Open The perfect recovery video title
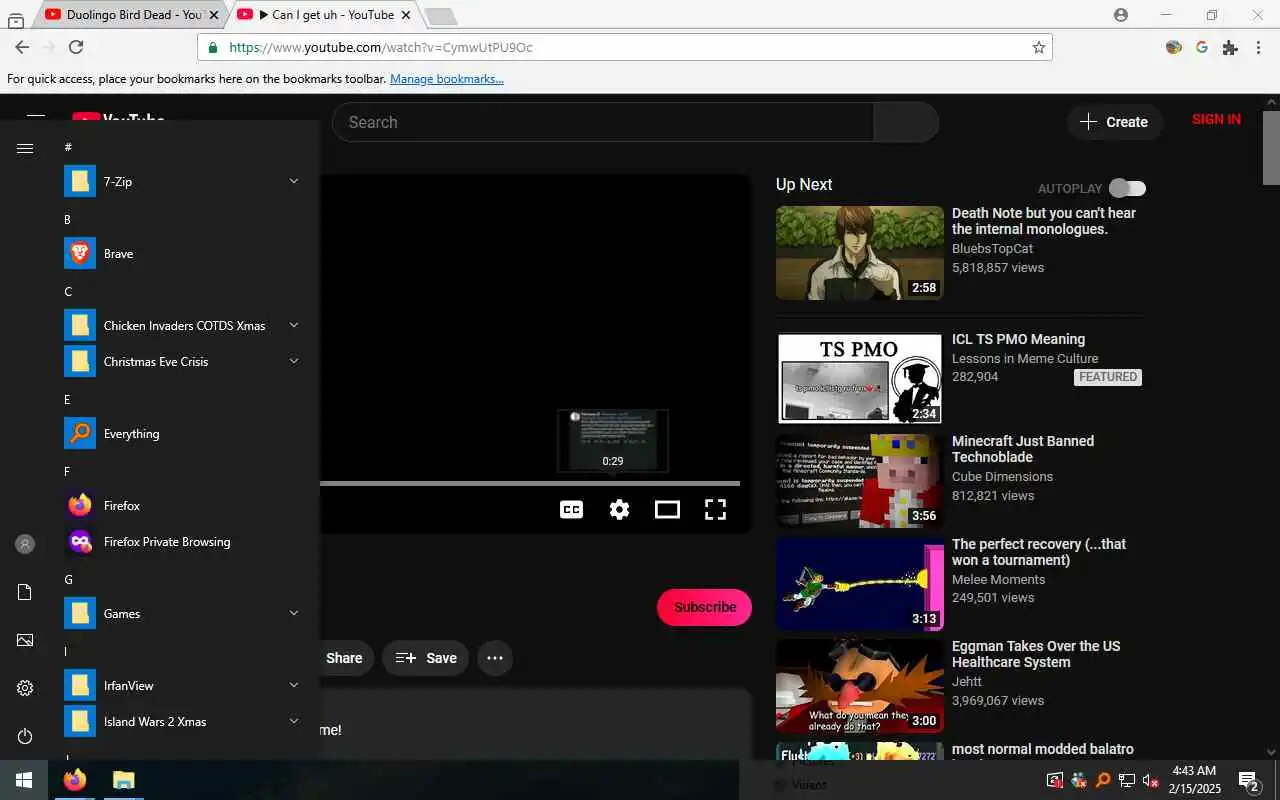The image size is (1280, 800). click(1039, 552)
